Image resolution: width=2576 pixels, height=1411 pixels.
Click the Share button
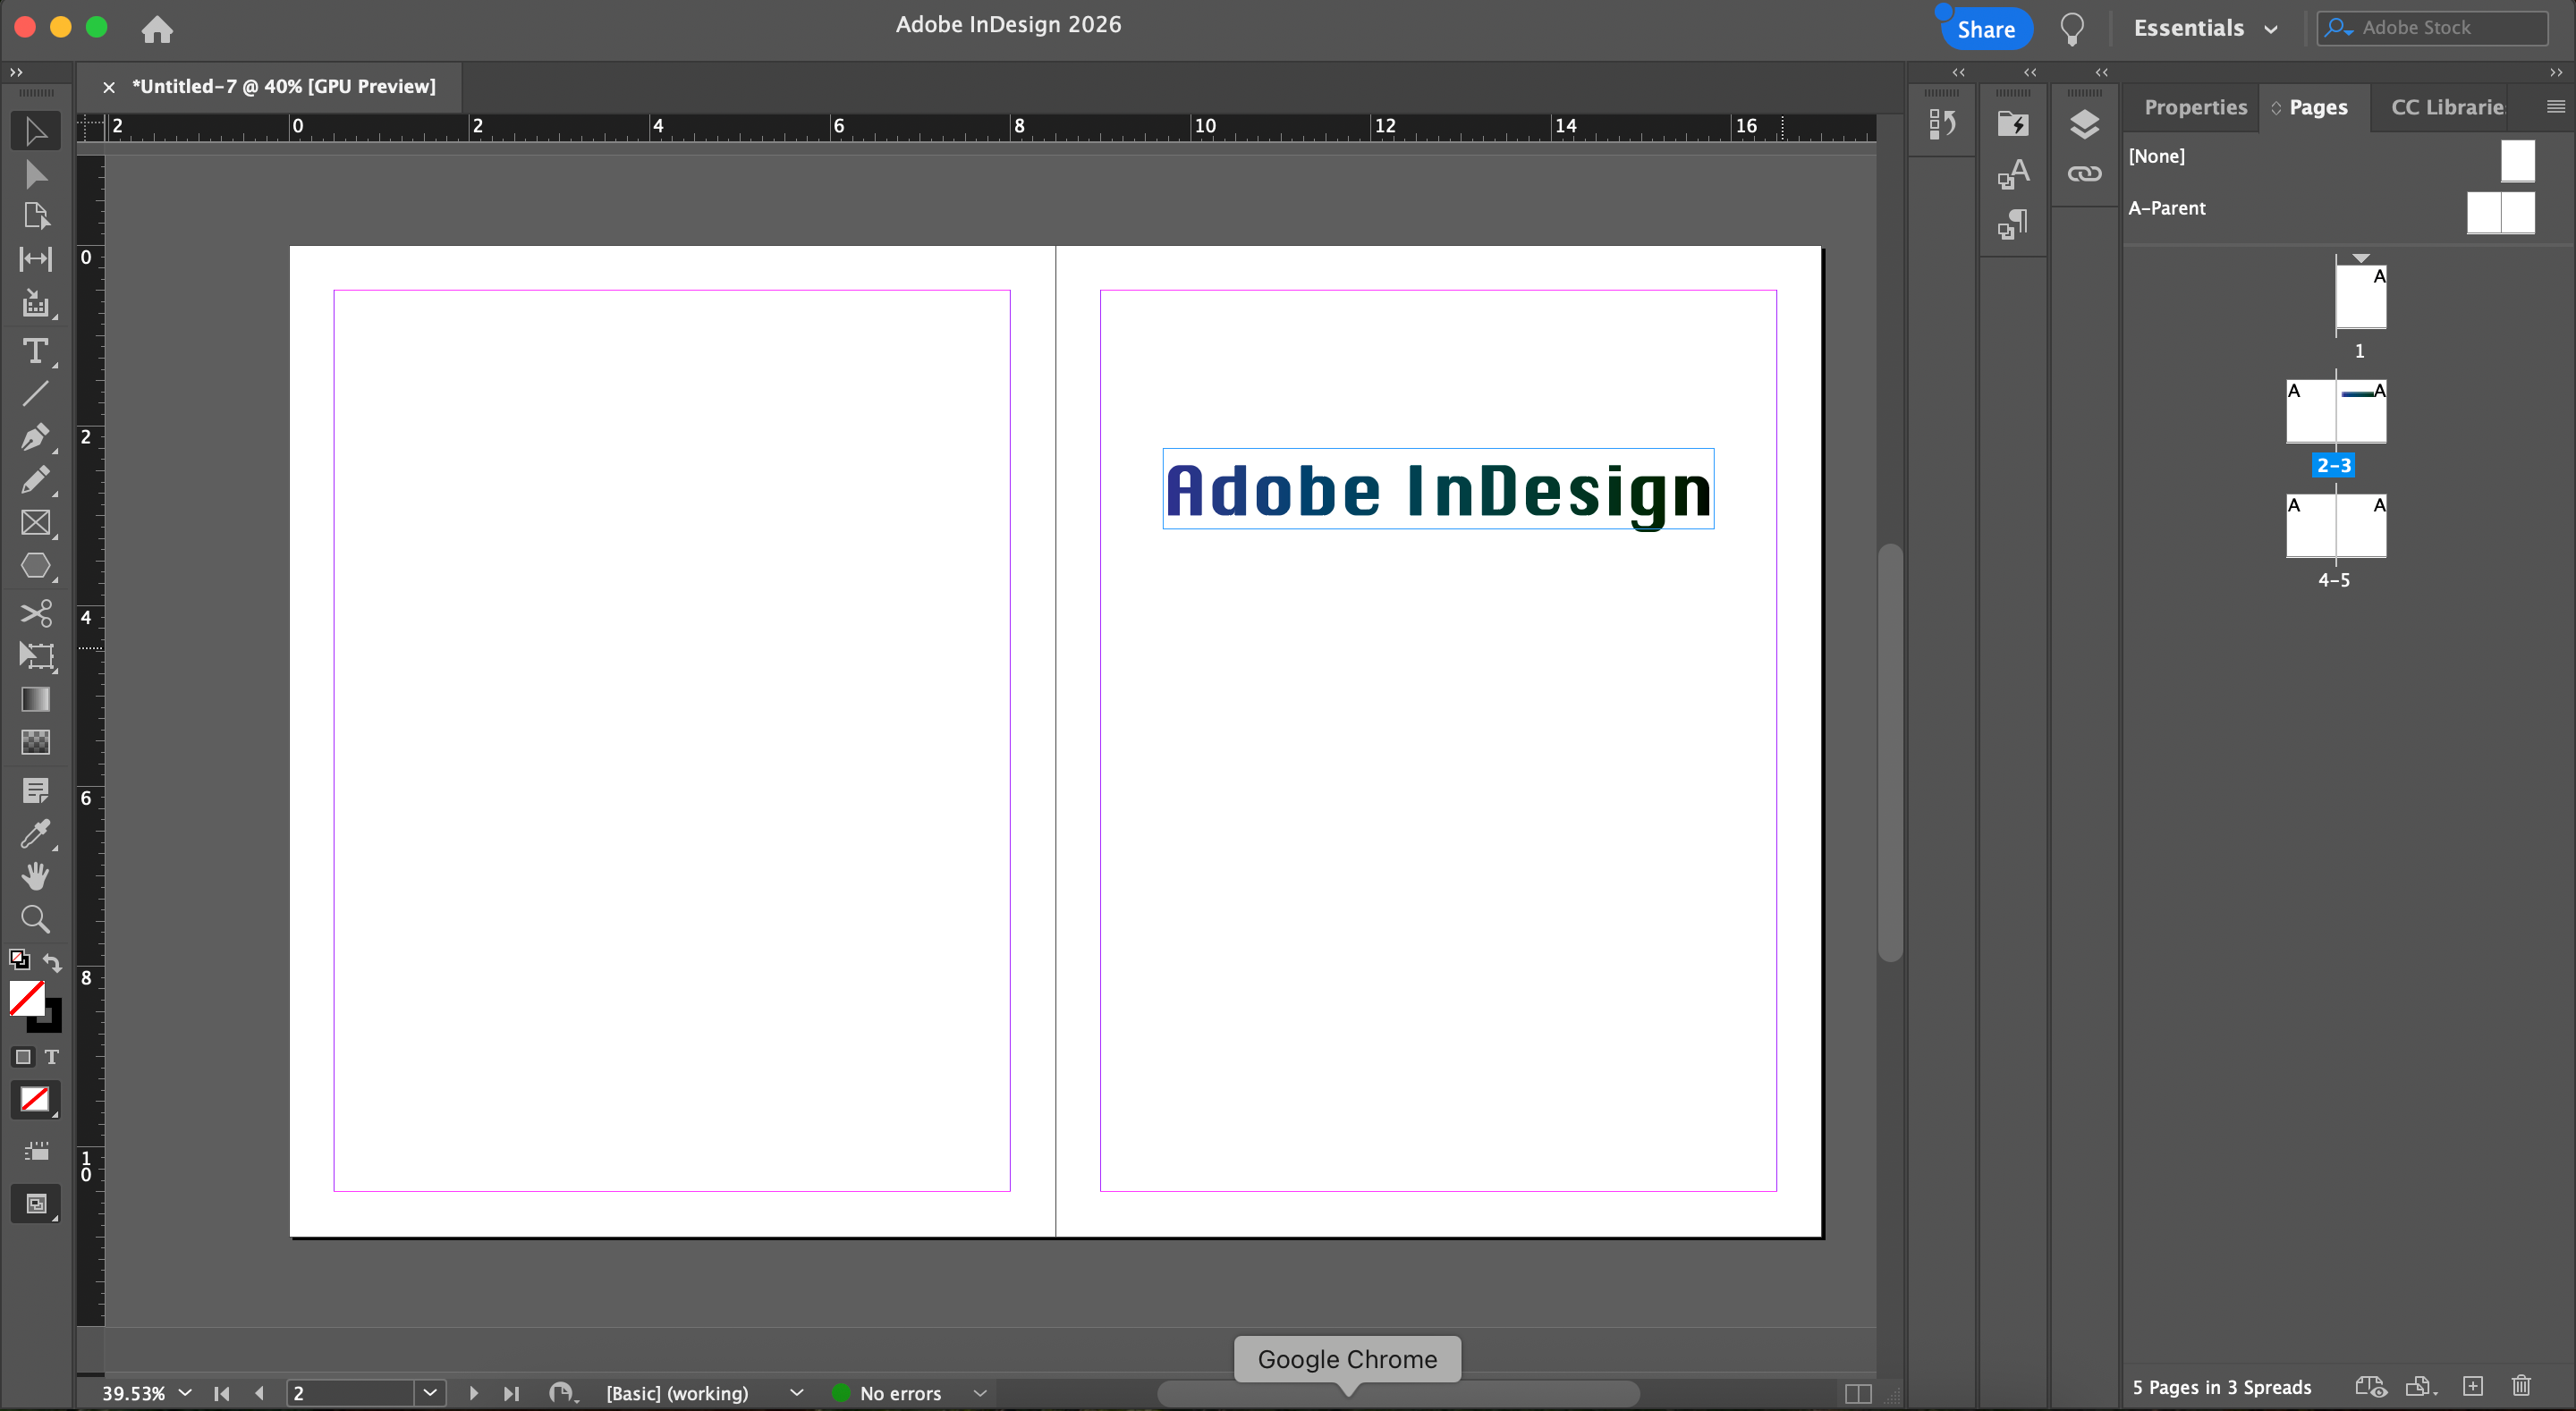coord(1985,29)
